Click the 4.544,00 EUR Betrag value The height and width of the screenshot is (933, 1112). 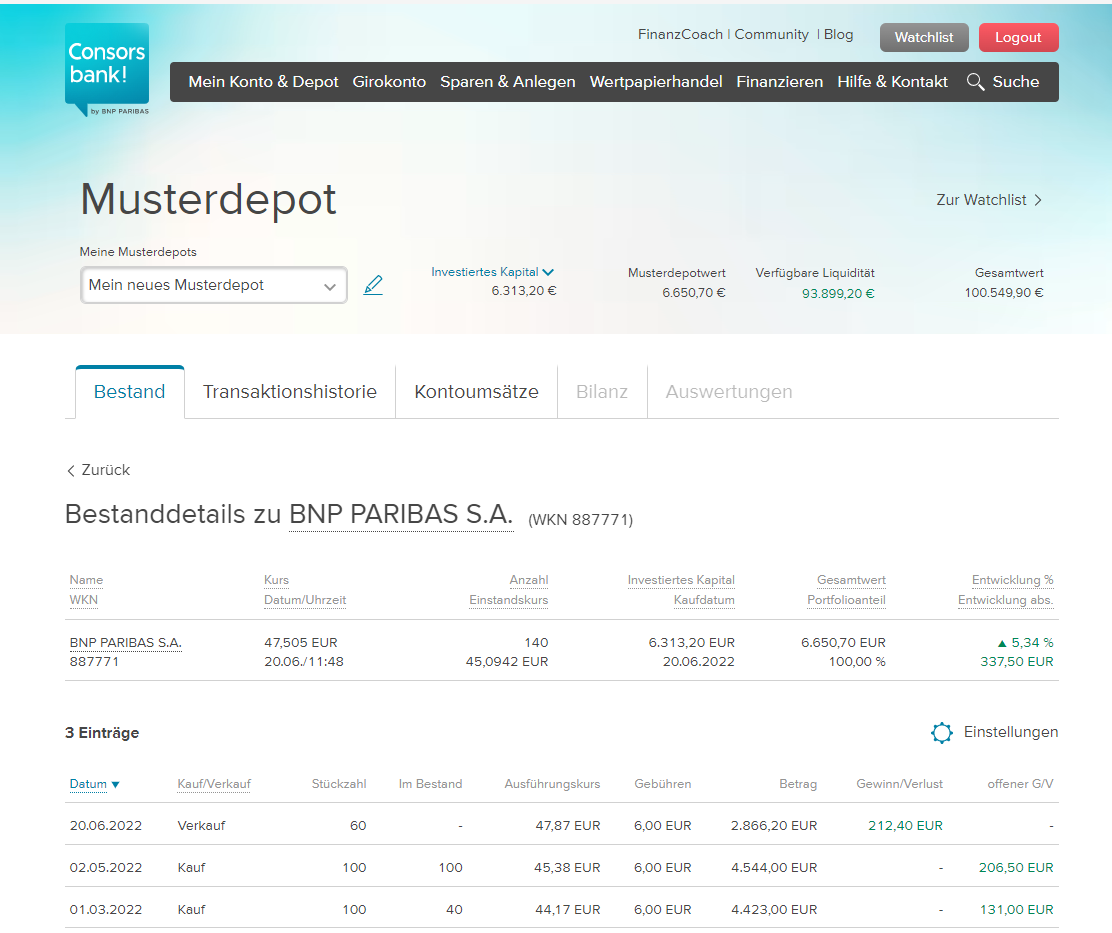pyautogui.click(x=774, y=868)
